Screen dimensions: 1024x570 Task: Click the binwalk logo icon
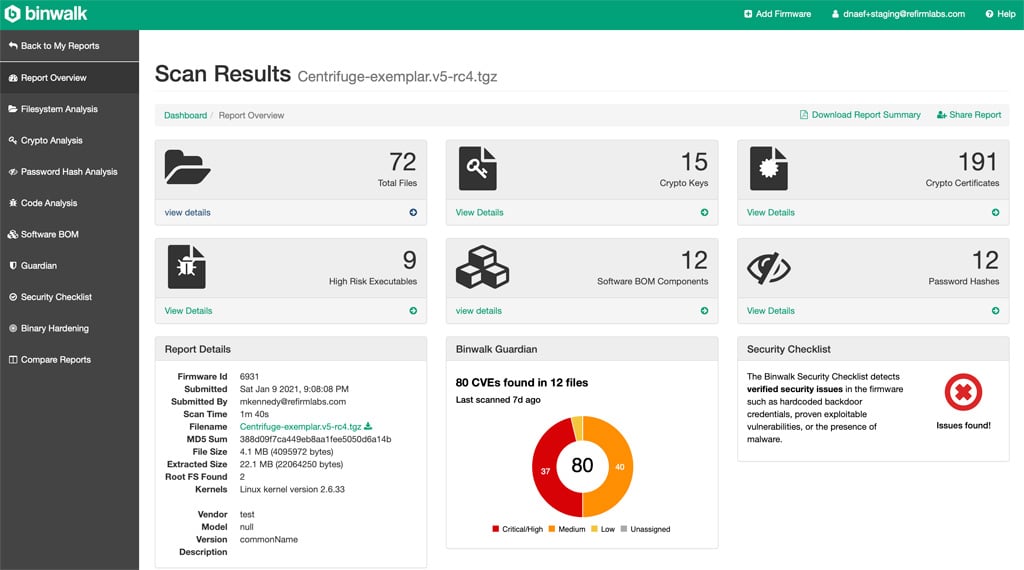coord(13,14)
